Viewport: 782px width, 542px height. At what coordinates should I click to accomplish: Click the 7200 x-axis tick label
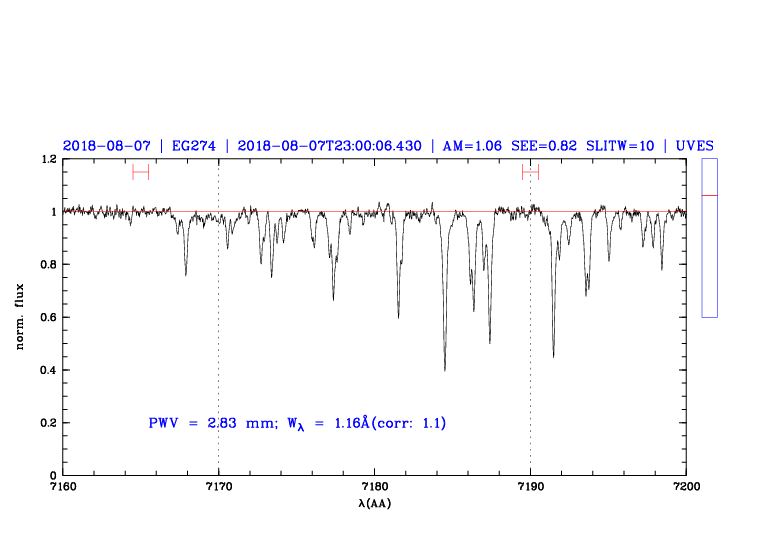pos(686,487)
